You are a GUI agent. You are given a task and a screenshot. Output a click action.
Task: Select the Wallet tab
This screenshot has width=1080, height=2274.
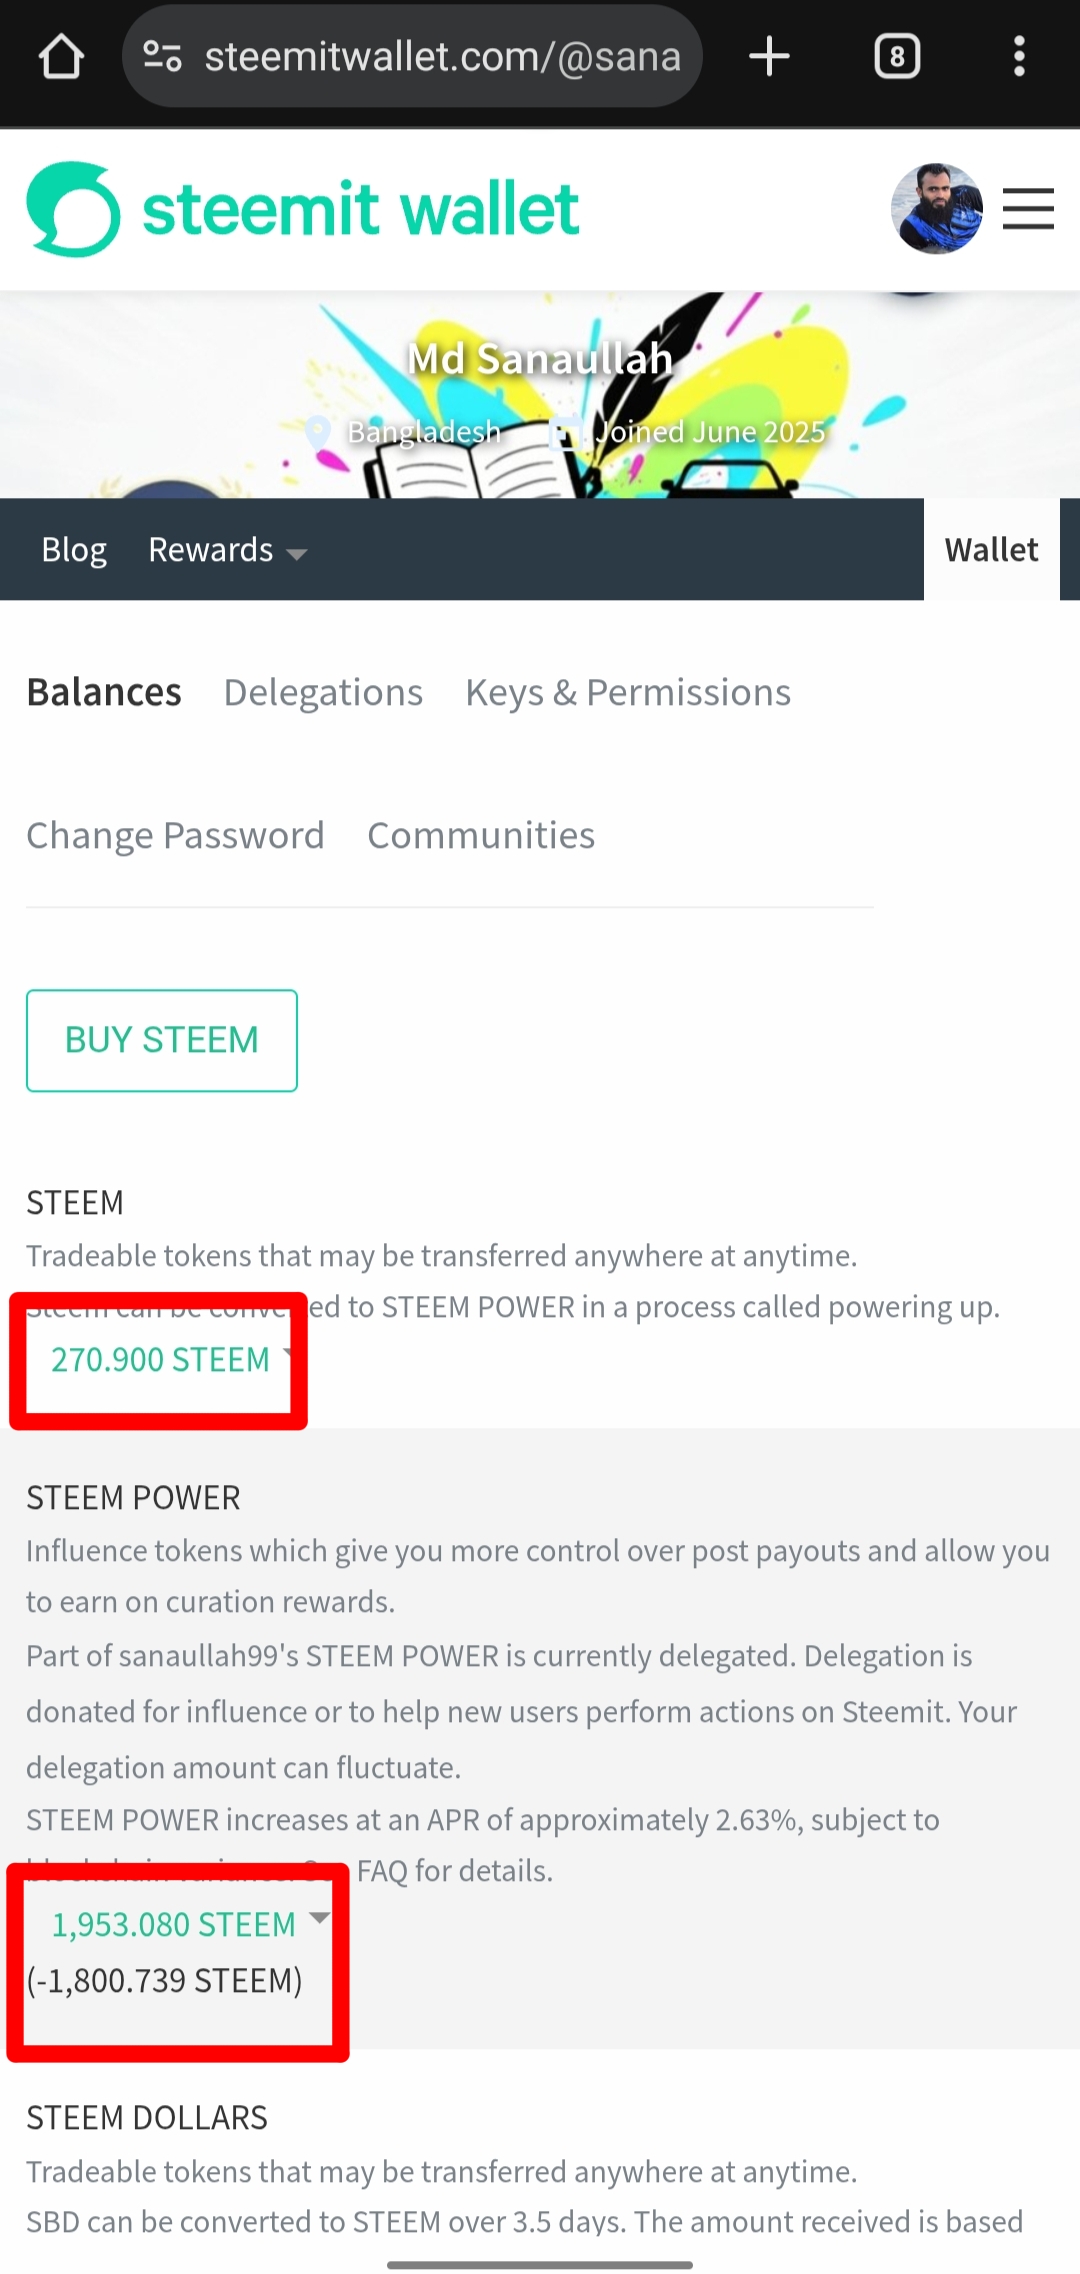(991, 550)
